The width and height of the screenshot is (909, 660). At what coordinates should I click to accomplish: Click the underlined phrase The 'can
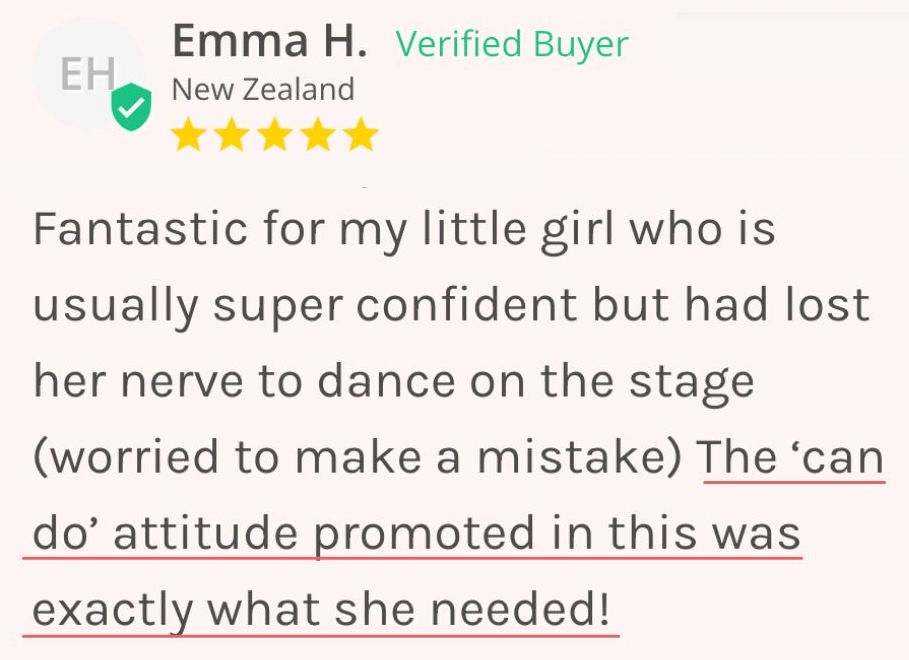[791, 458]
